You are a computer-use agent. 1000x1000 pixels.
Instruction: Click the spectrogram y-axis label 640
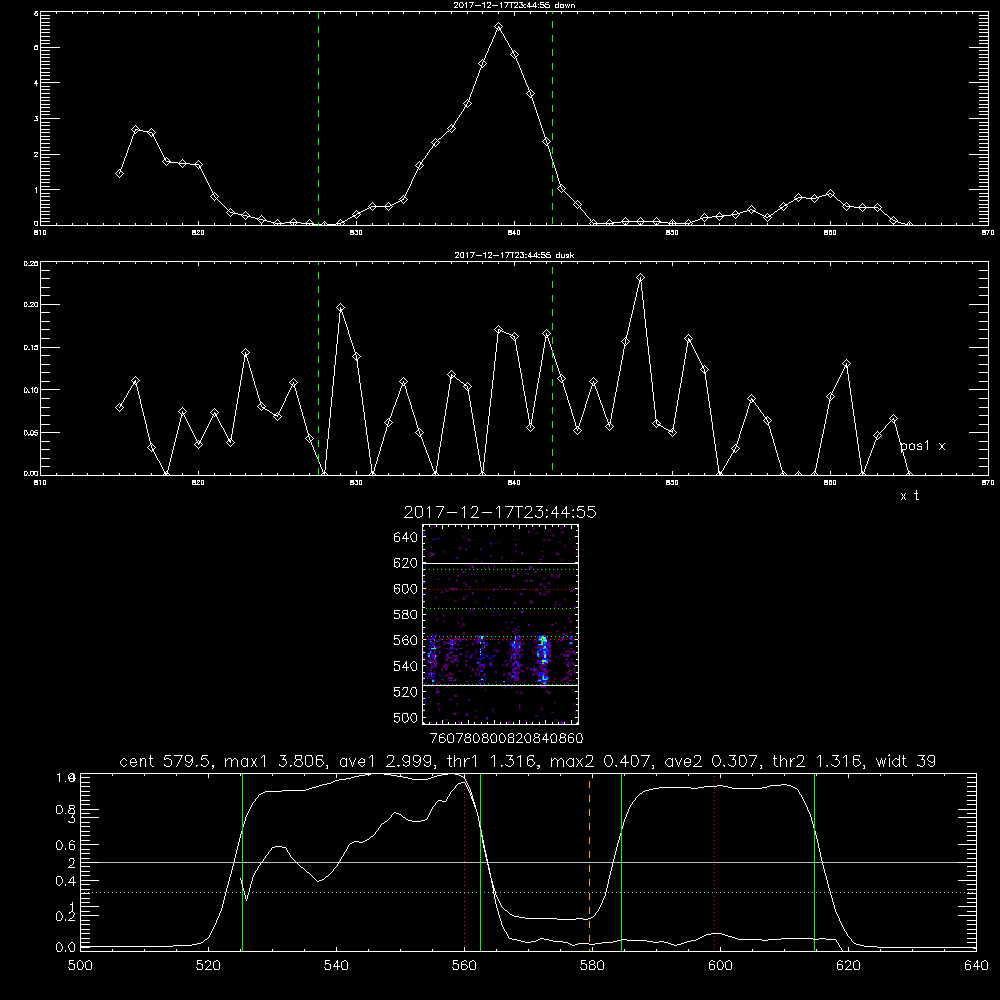point(406,538)
